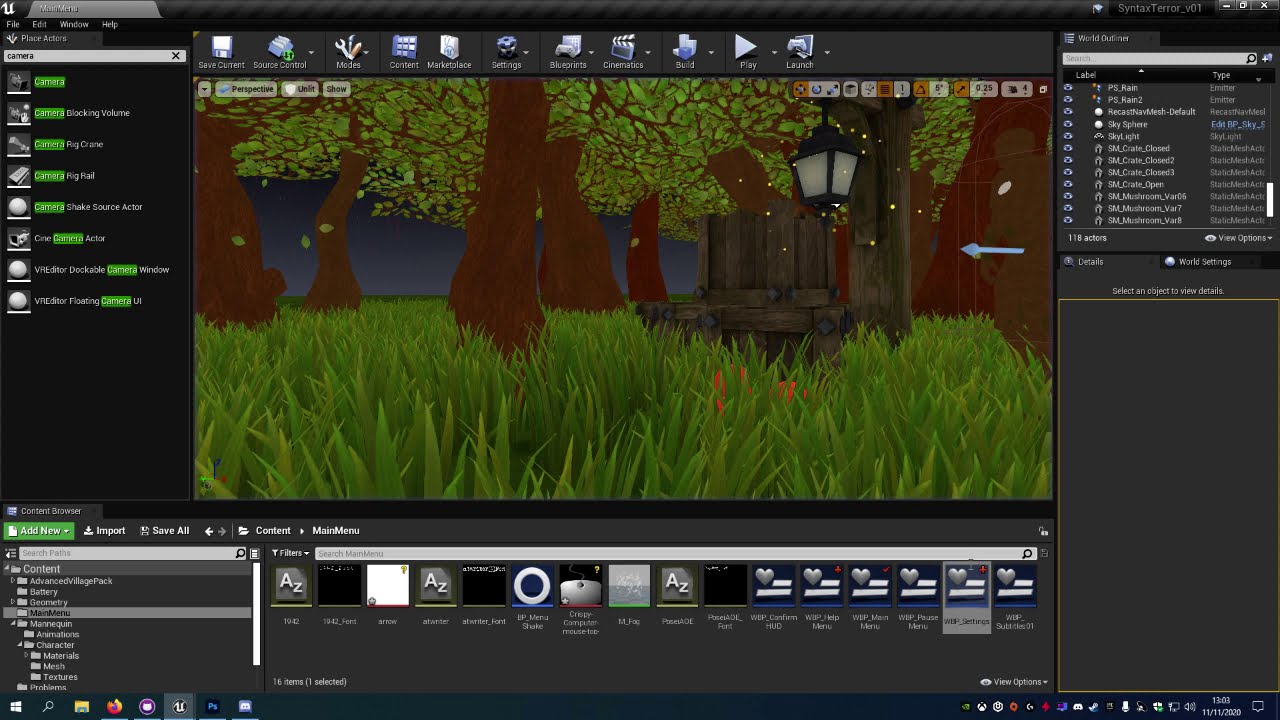The image size is (1280, 720).
Task: Click Play to start the level
Action: tap(747, 53)
